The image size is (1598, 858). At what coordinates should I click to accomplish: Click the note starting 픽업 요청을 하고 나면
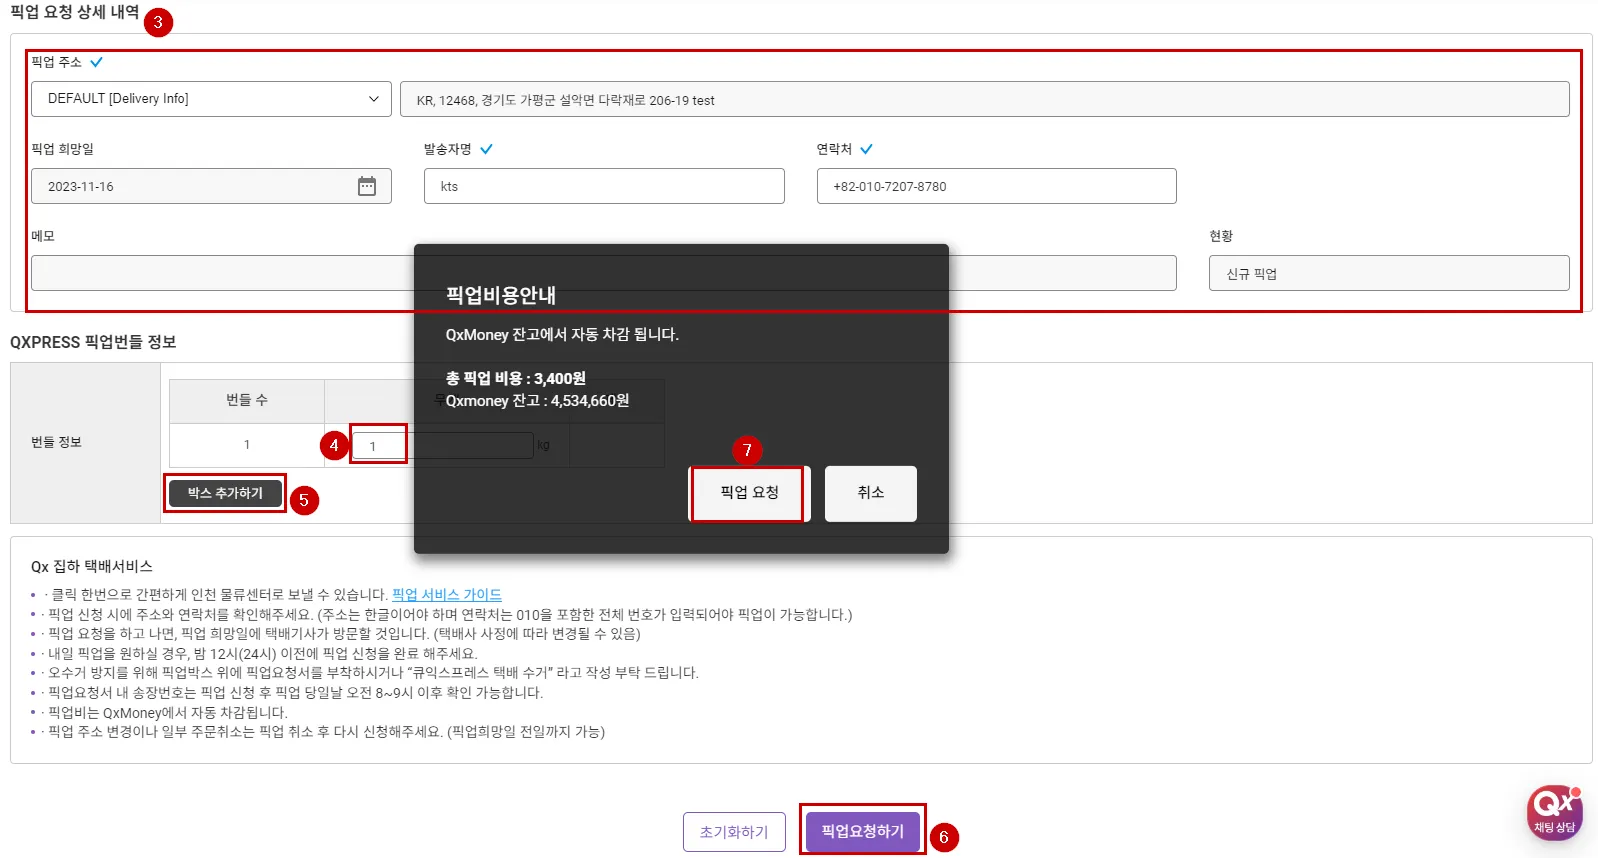344,634
